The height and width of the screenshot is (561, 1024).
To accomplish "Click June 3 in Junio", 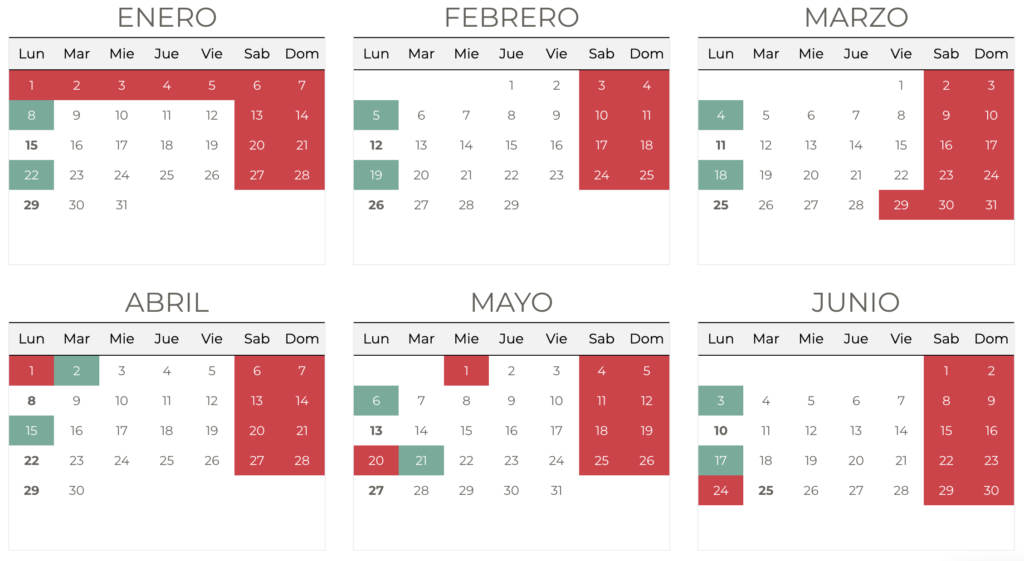I will coord(720,401).
